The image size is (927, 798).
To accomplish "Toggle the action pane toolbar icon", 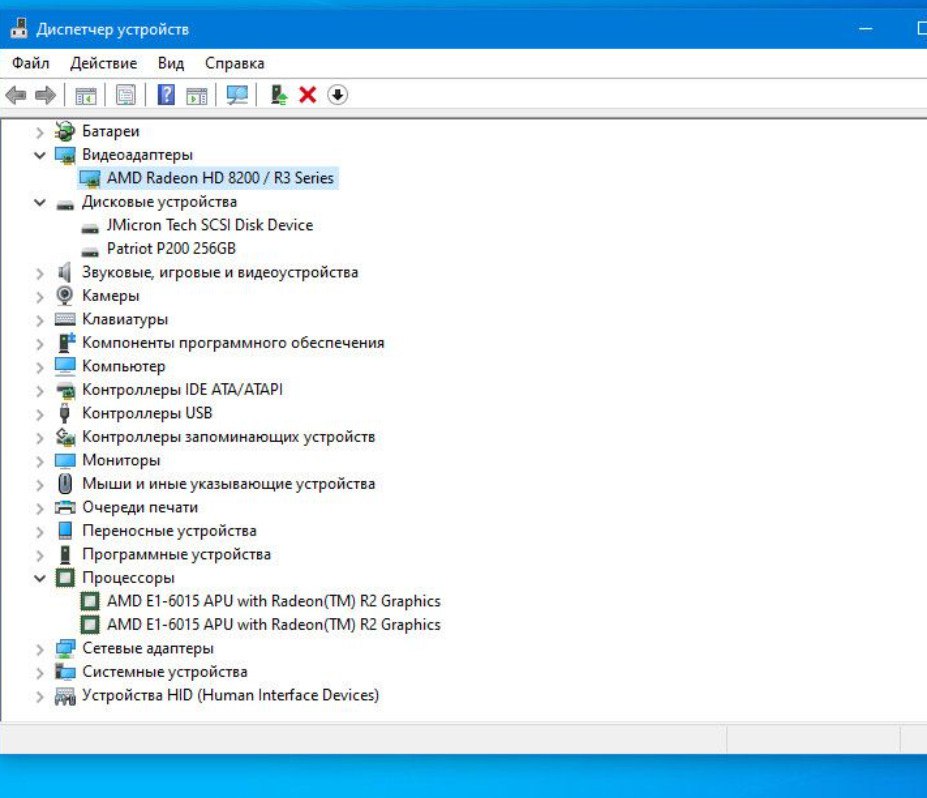I will pos(197,95).
